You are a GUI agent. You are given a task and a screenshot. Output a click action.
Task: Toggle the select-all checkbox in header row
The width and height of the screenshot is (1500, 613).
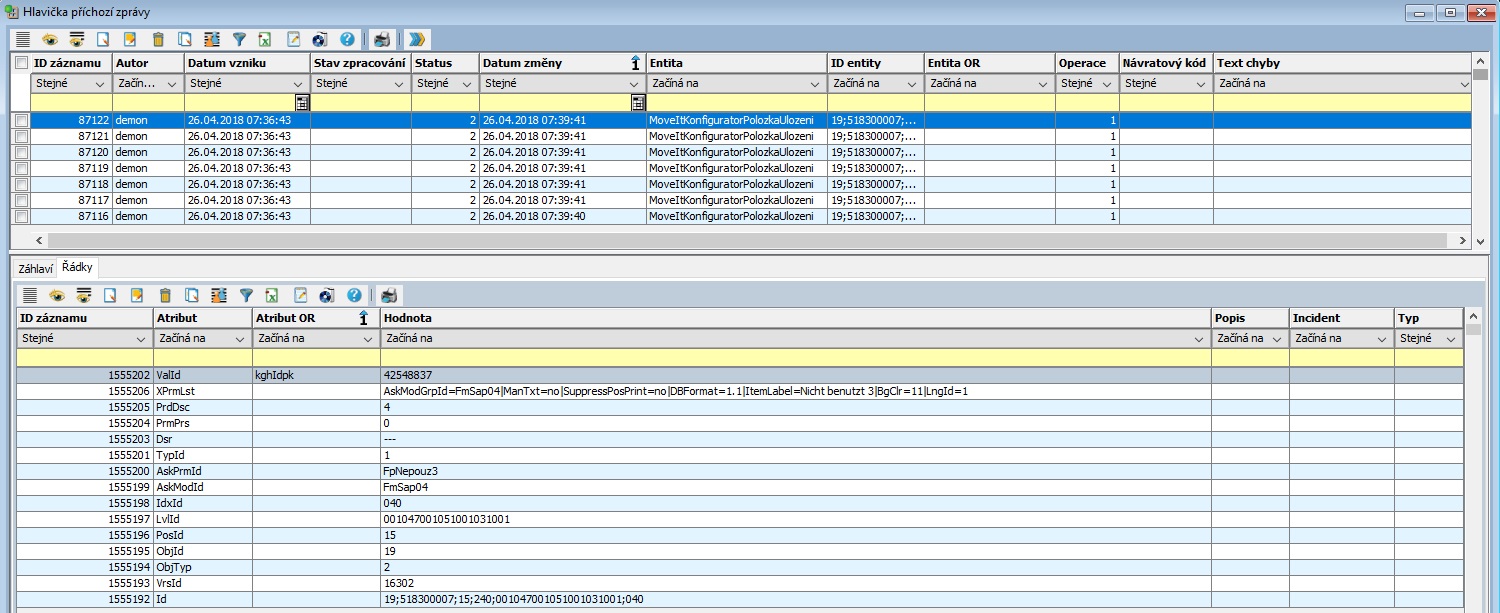tap(21, 63)
